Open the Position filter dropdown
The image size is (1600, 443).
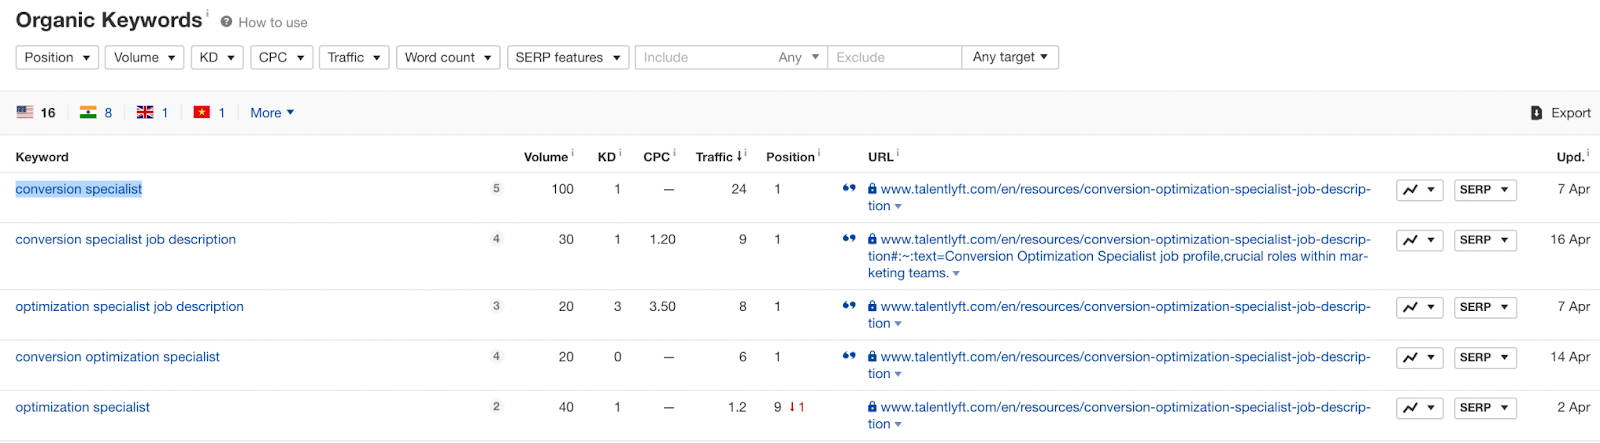(x=57, y=58)
